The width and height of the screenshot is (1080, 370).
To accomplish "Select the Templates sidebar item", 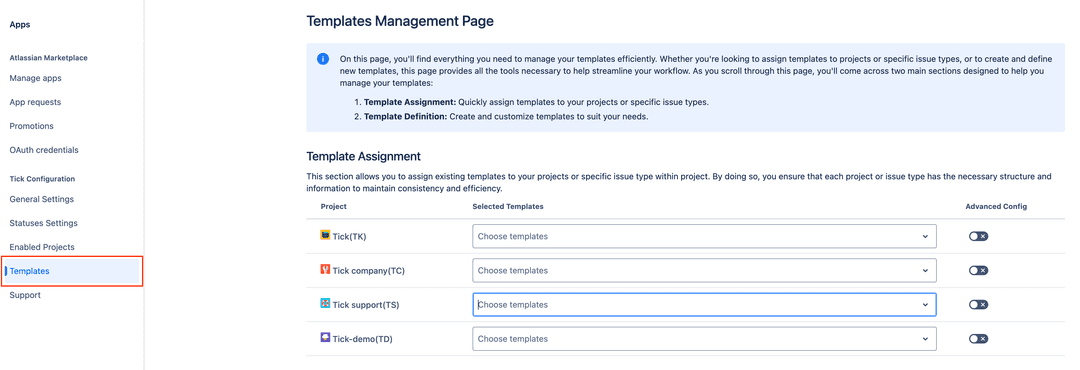I will [x=72, y=271].
